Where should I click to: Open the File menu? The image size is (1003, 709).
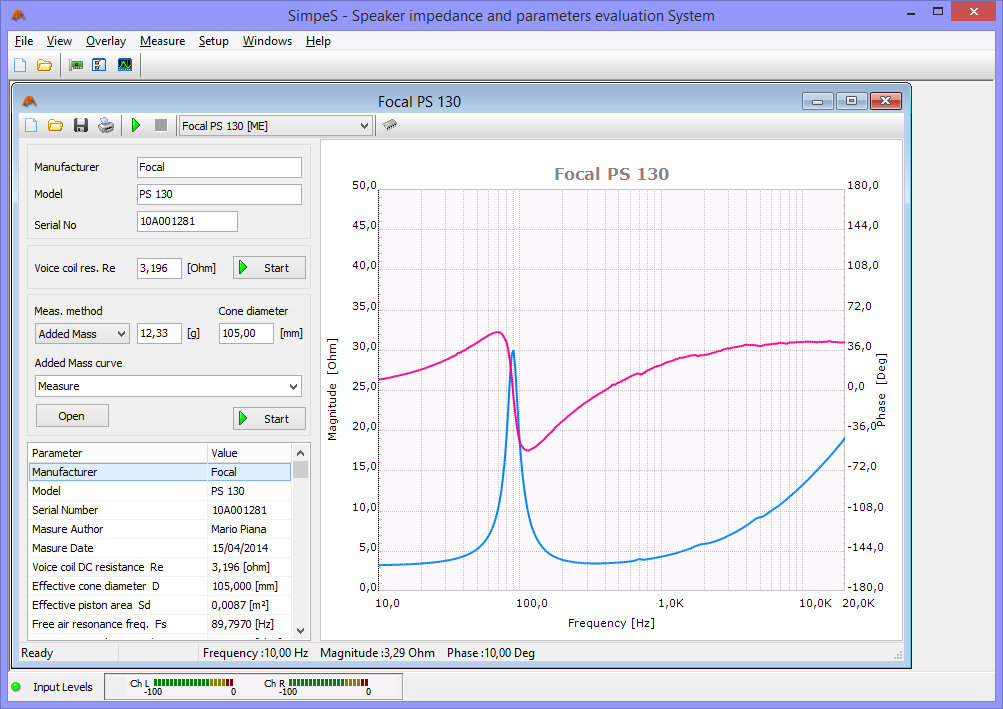24,41
